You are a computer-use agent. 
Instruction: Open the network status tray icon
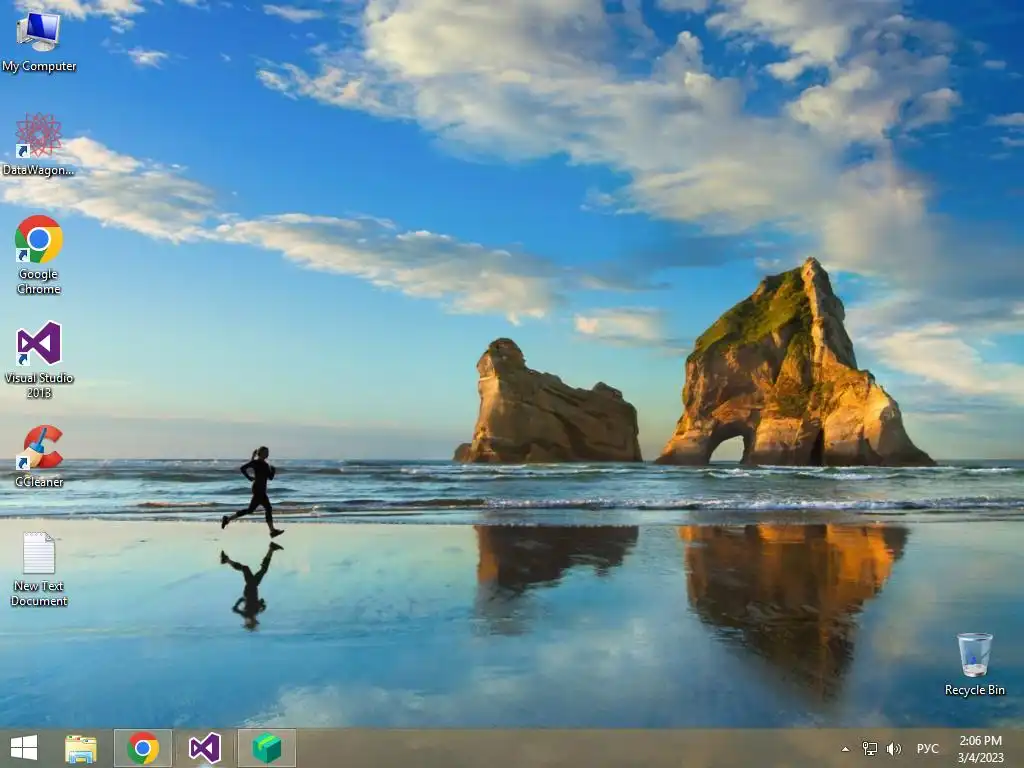870,749
